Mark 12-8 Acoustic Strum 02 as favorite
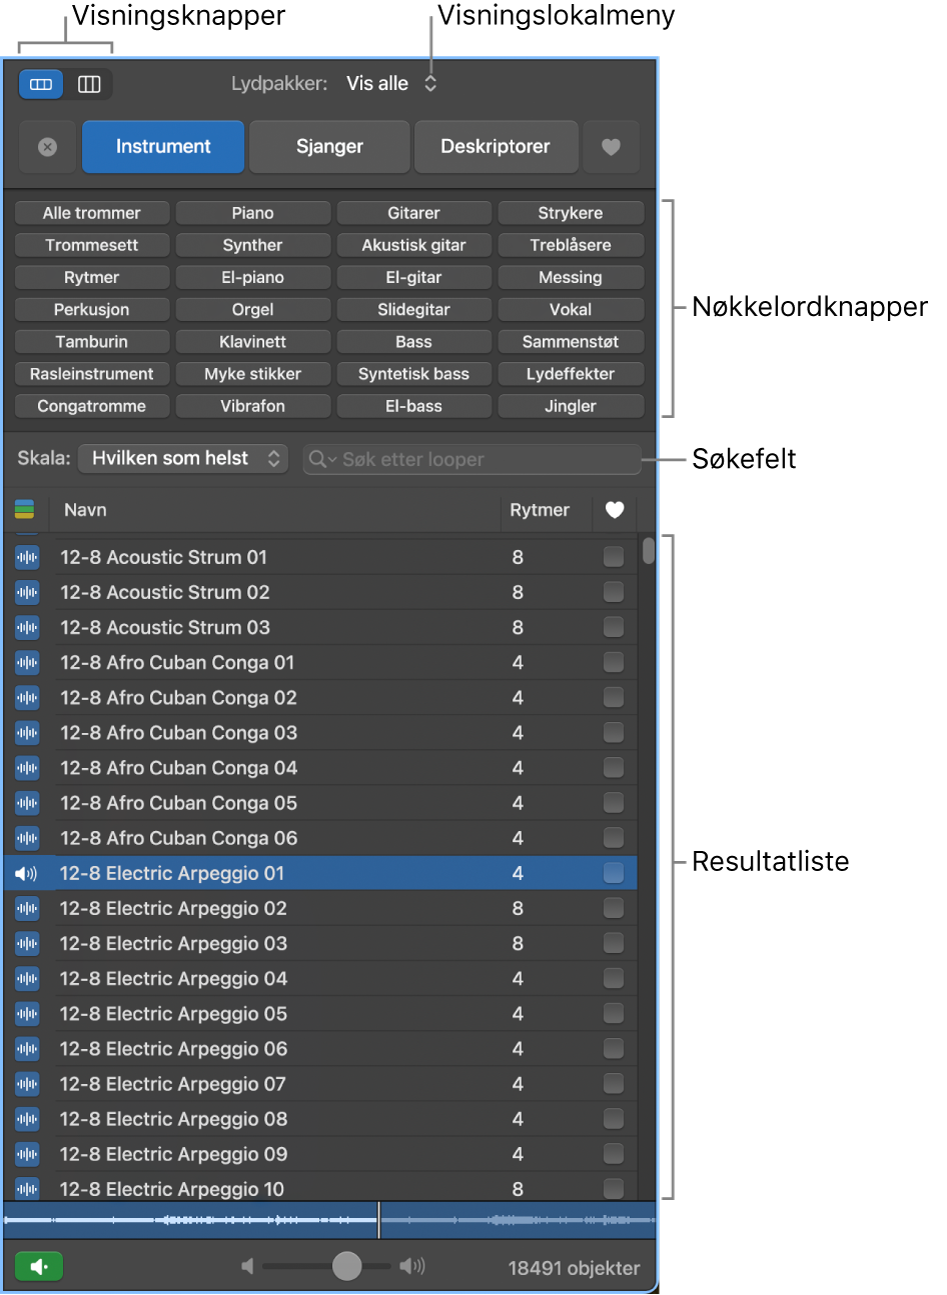 click(613, 592)
